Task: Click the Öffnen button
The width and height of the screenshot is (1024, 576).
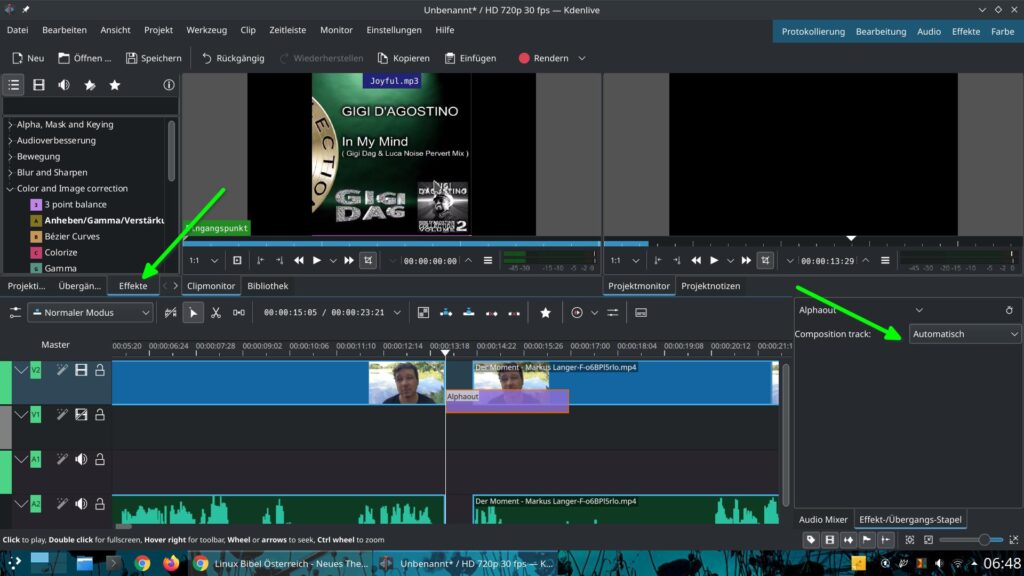Action: (85, 58)
